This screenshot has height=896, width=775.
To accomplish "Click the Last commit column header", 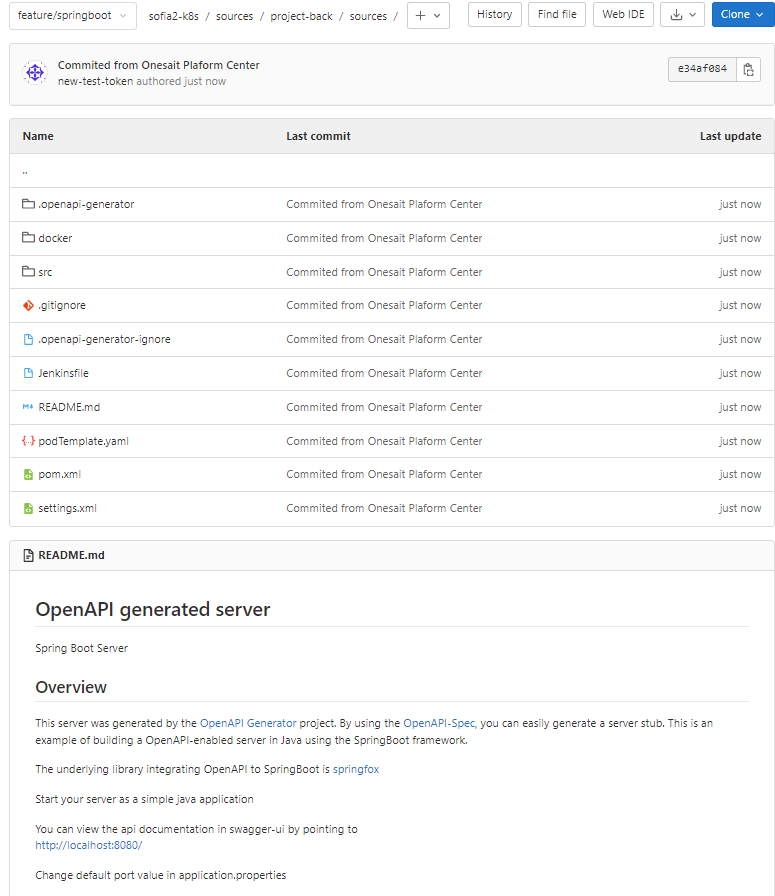I will click(318, 136).
